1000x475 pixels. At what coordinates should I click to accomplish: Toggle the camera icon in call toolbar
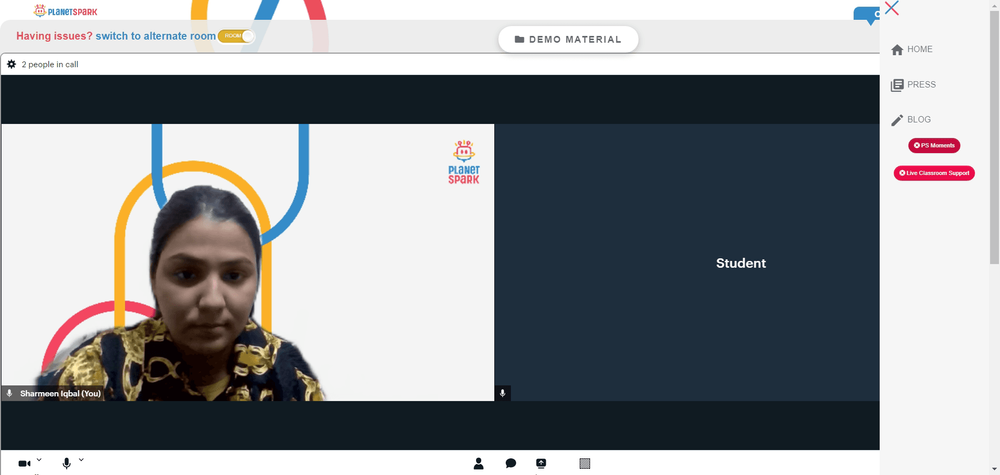(x=24, y=464)
